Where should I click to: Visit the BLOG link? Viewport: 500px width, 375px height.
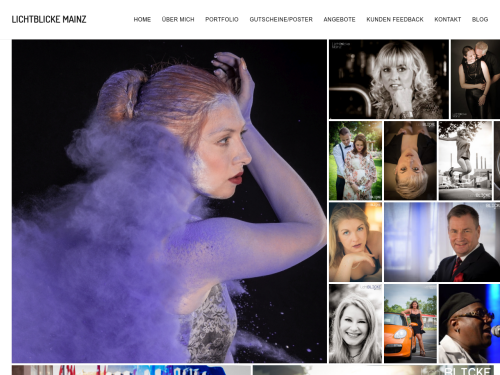480,20
